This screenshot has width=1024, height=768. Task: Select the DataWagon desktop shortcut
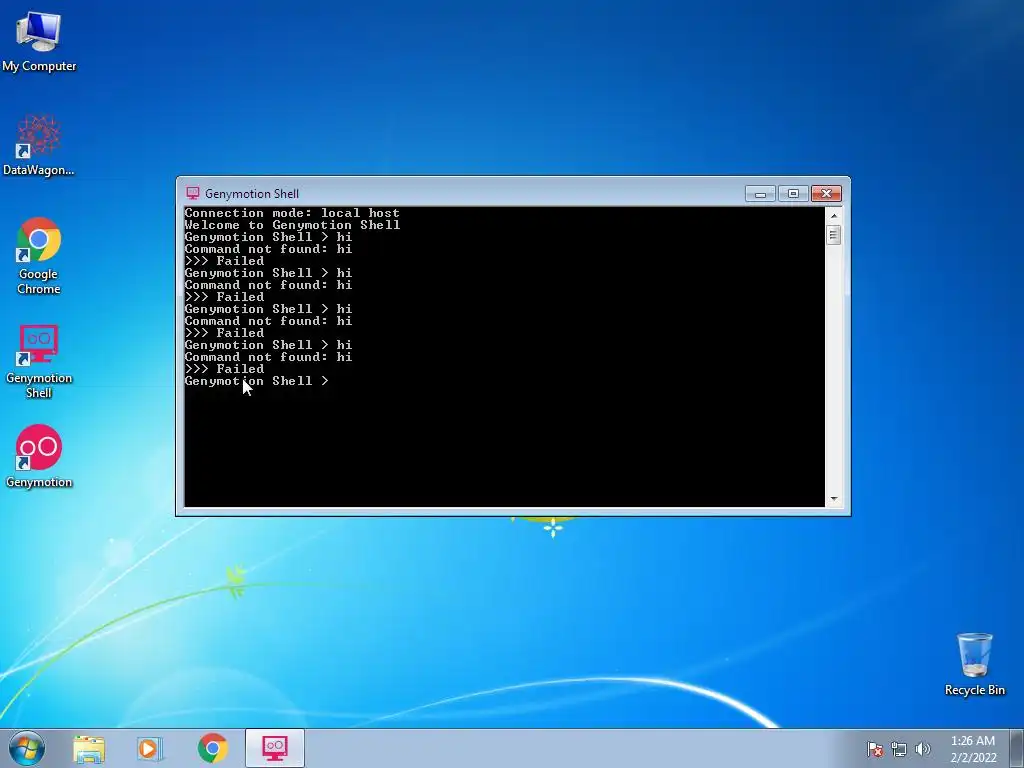[x=39, y=145]
